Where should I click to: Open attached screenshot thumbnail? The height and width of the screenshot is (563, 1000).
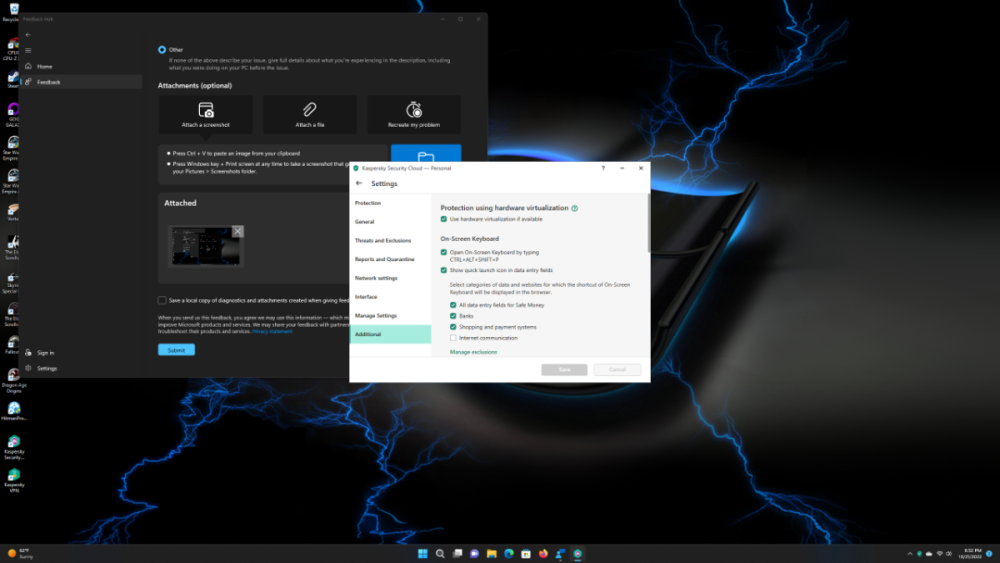pos(205,246)
